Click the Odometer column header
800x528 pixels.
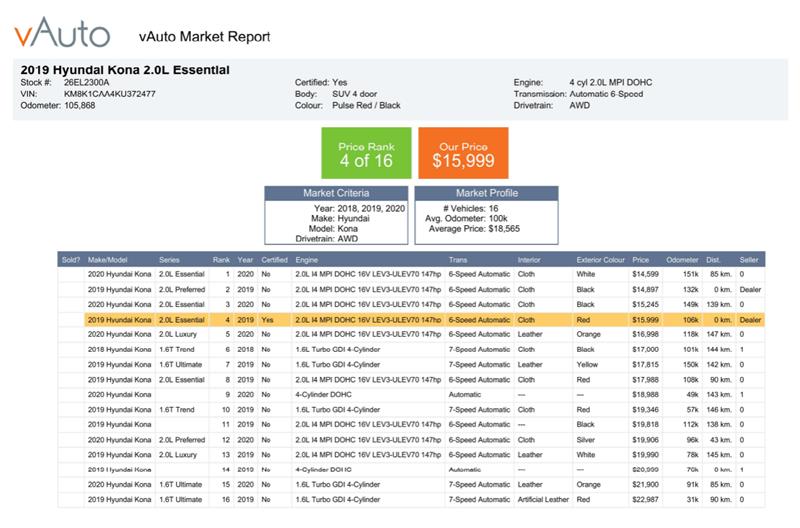tap(682, 260)
